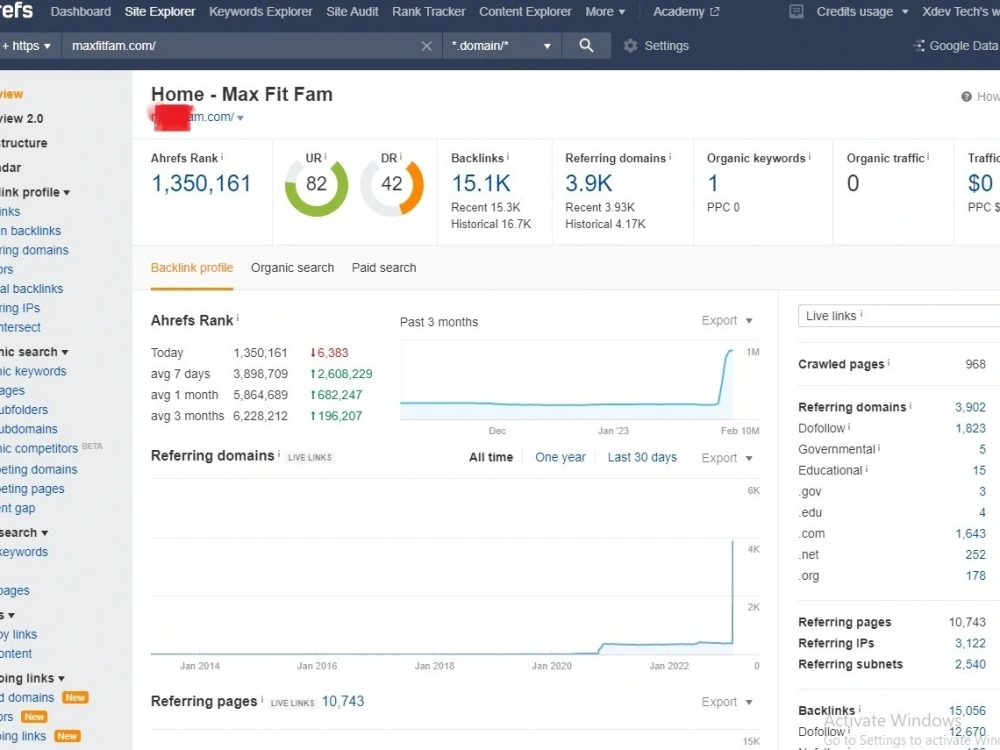
Task: Open the site URL dropdown arrow under title
Action: coord(240,118)
